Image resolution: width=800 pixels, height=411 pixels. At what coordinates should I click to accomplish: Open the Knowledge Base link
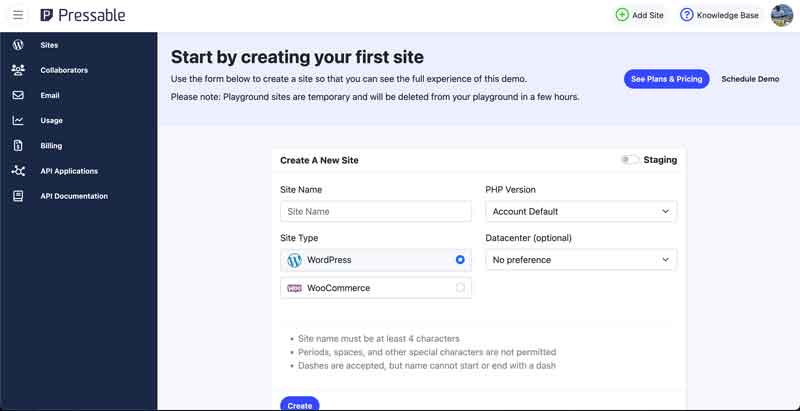click(x=720, y=15)
